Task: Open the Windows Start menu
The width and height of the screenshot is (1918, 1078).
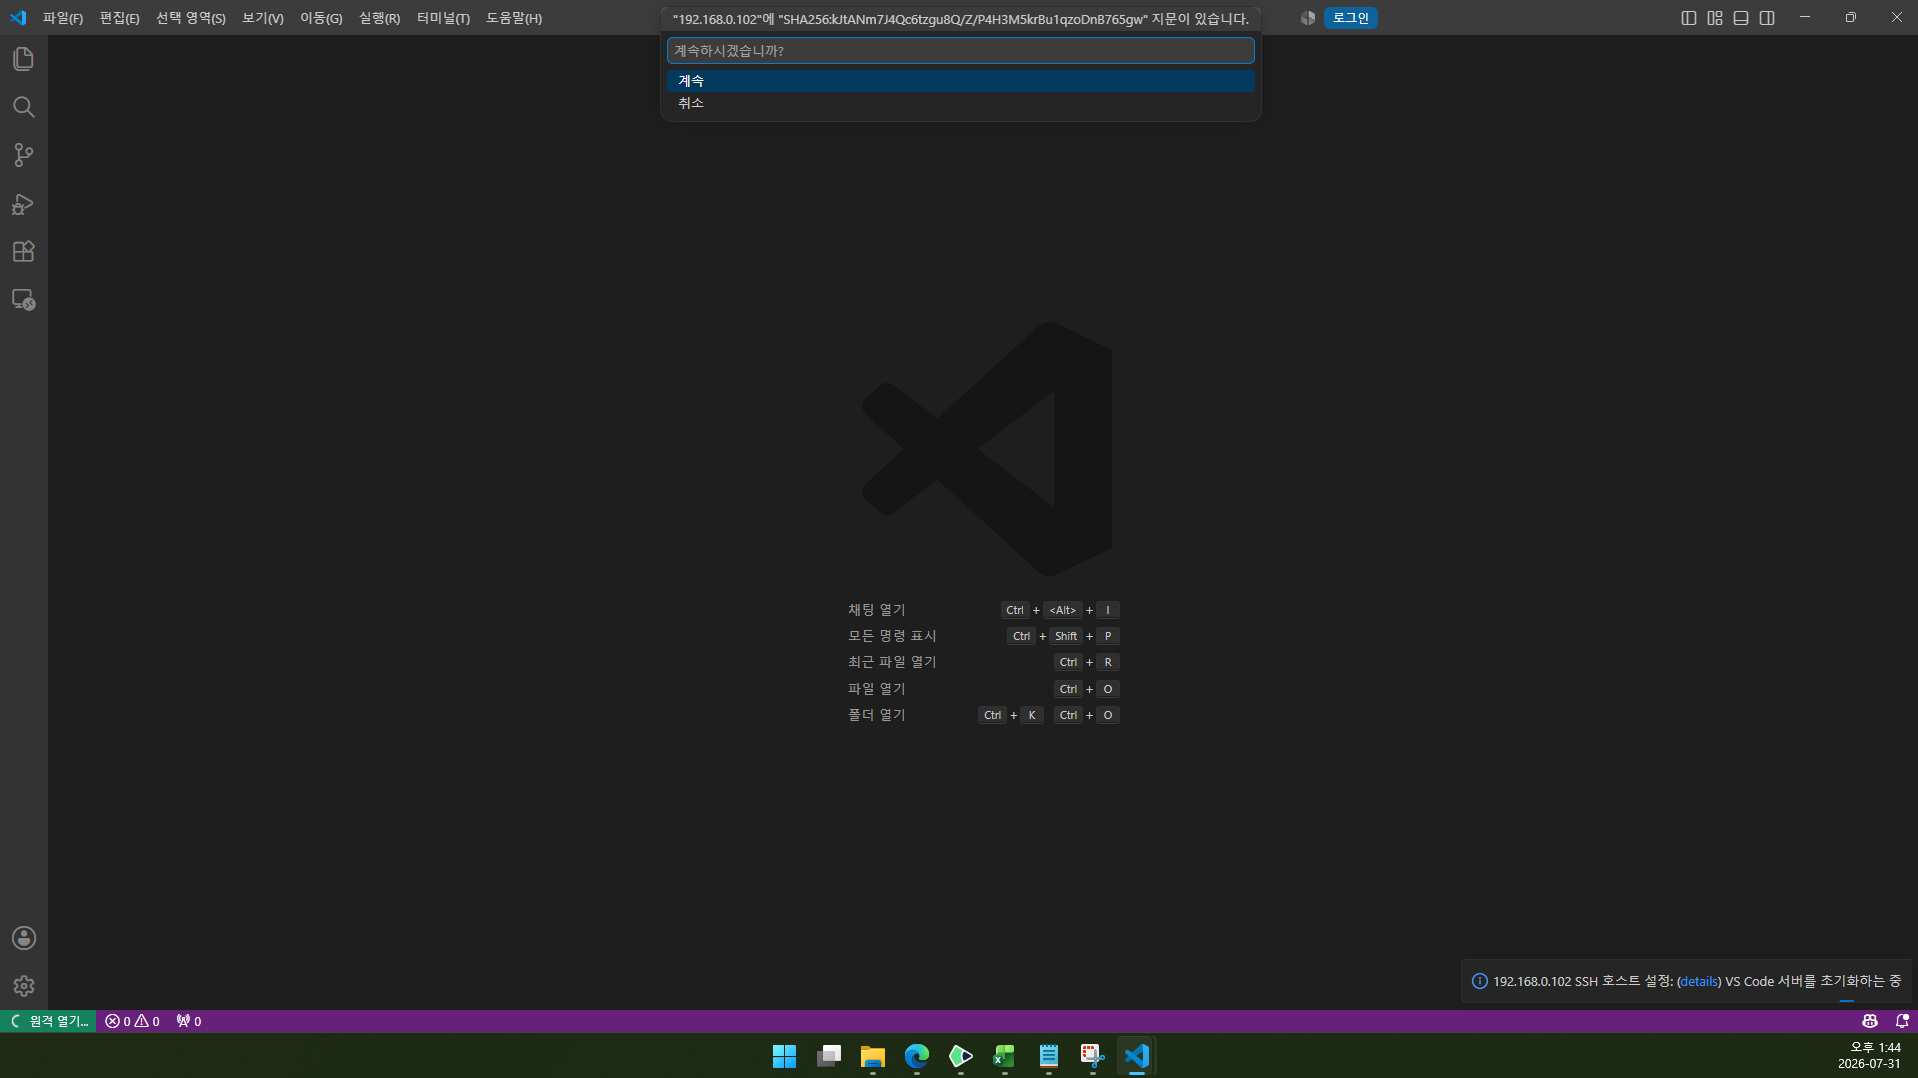Action: [x=785, y=1056]
